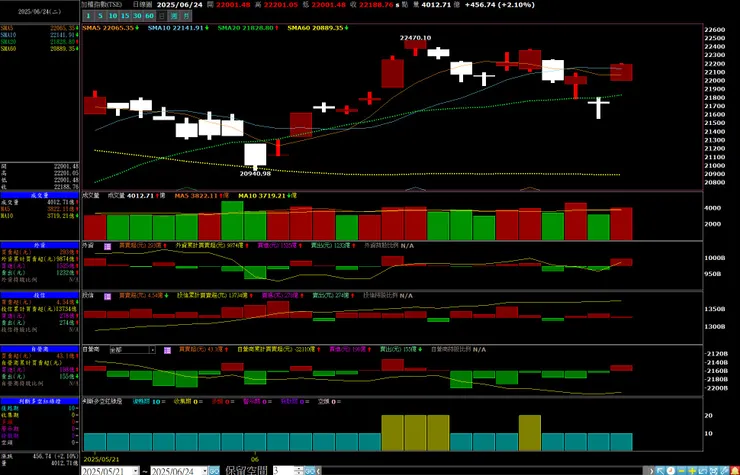
Task: Click the 保留空間 spinner arrows
Action: click(299, 471)
